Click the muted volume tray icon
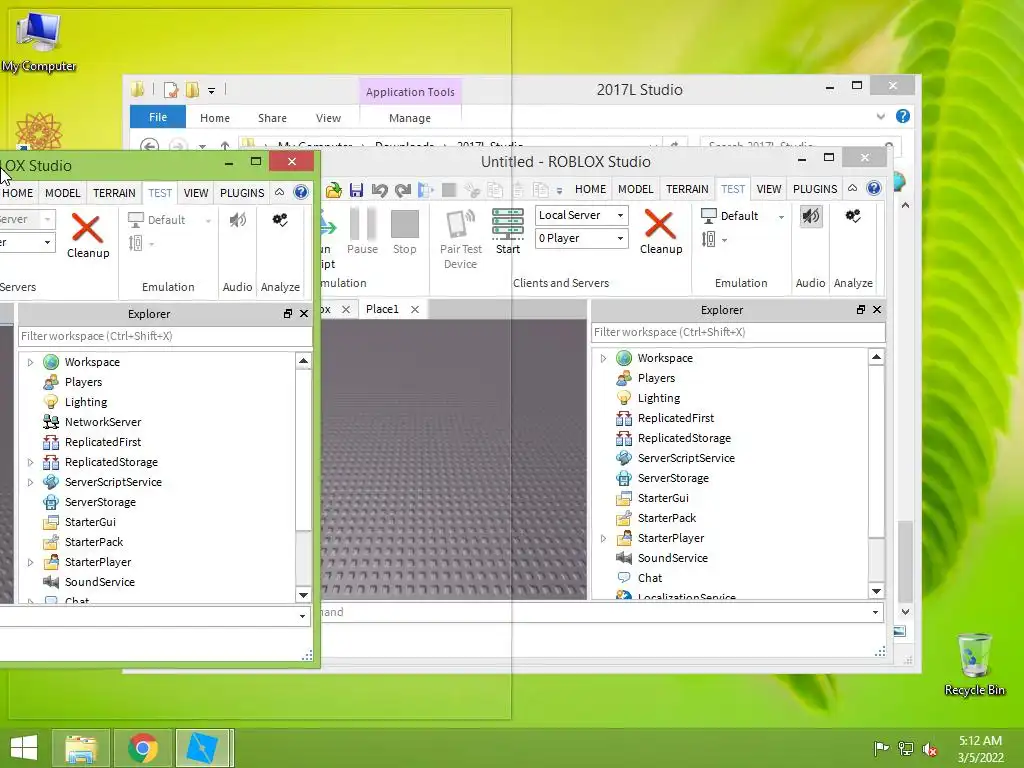The height and width of the screenshot is (768, 1024). pyautogui.click(x=930, y=749)
